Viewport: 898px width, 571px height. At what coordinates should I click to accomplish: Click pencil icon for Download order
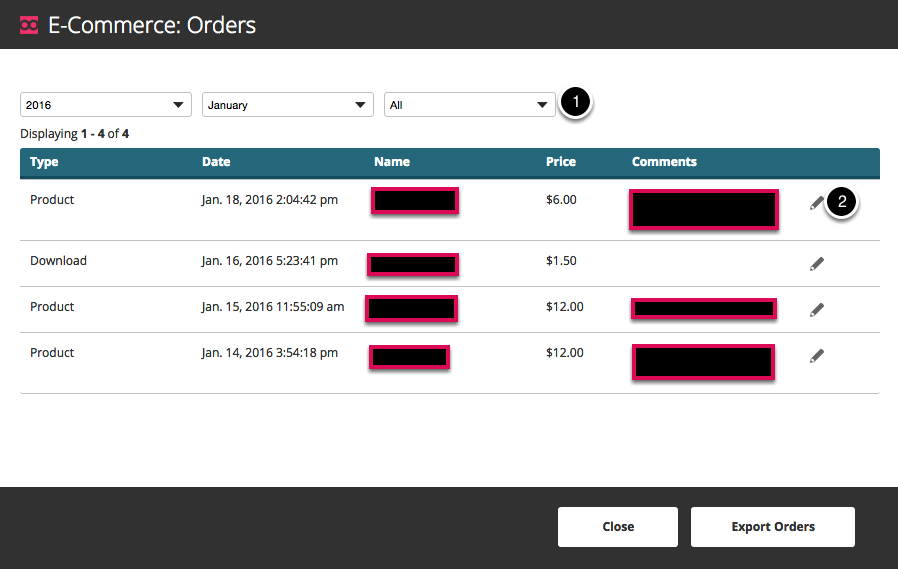click(x=817, y=263)
